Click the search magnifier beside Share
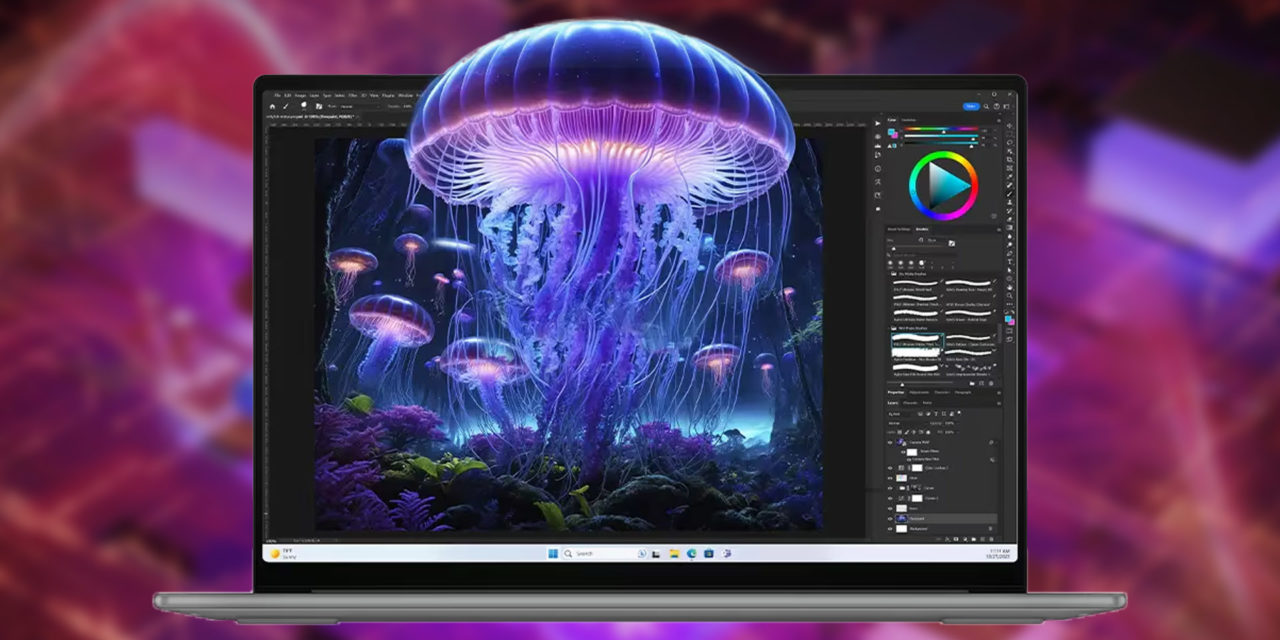 (x=986, y=106)
